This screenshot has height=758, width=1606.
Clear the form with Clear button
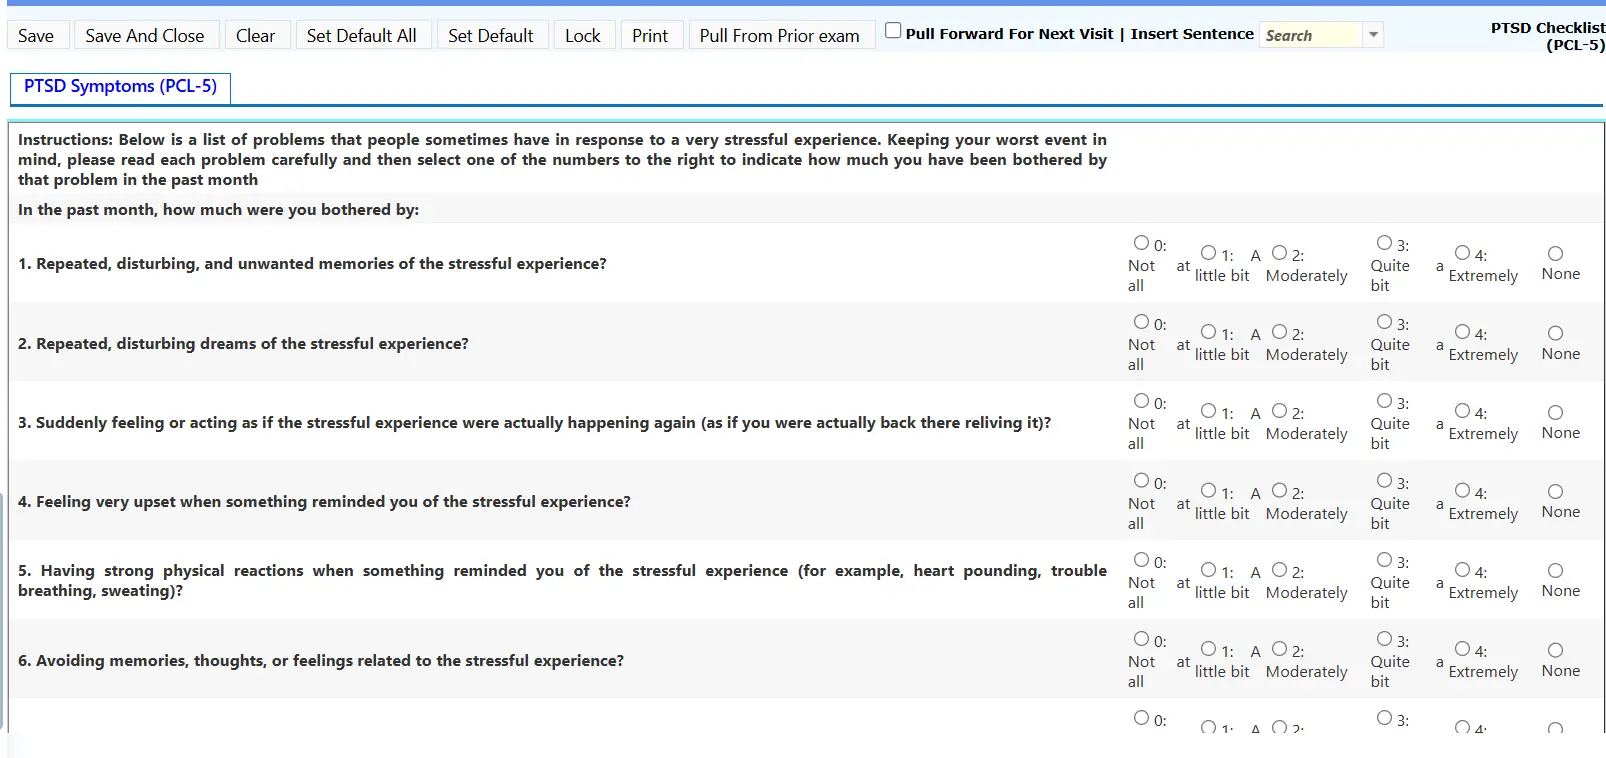tap(255, 36)
